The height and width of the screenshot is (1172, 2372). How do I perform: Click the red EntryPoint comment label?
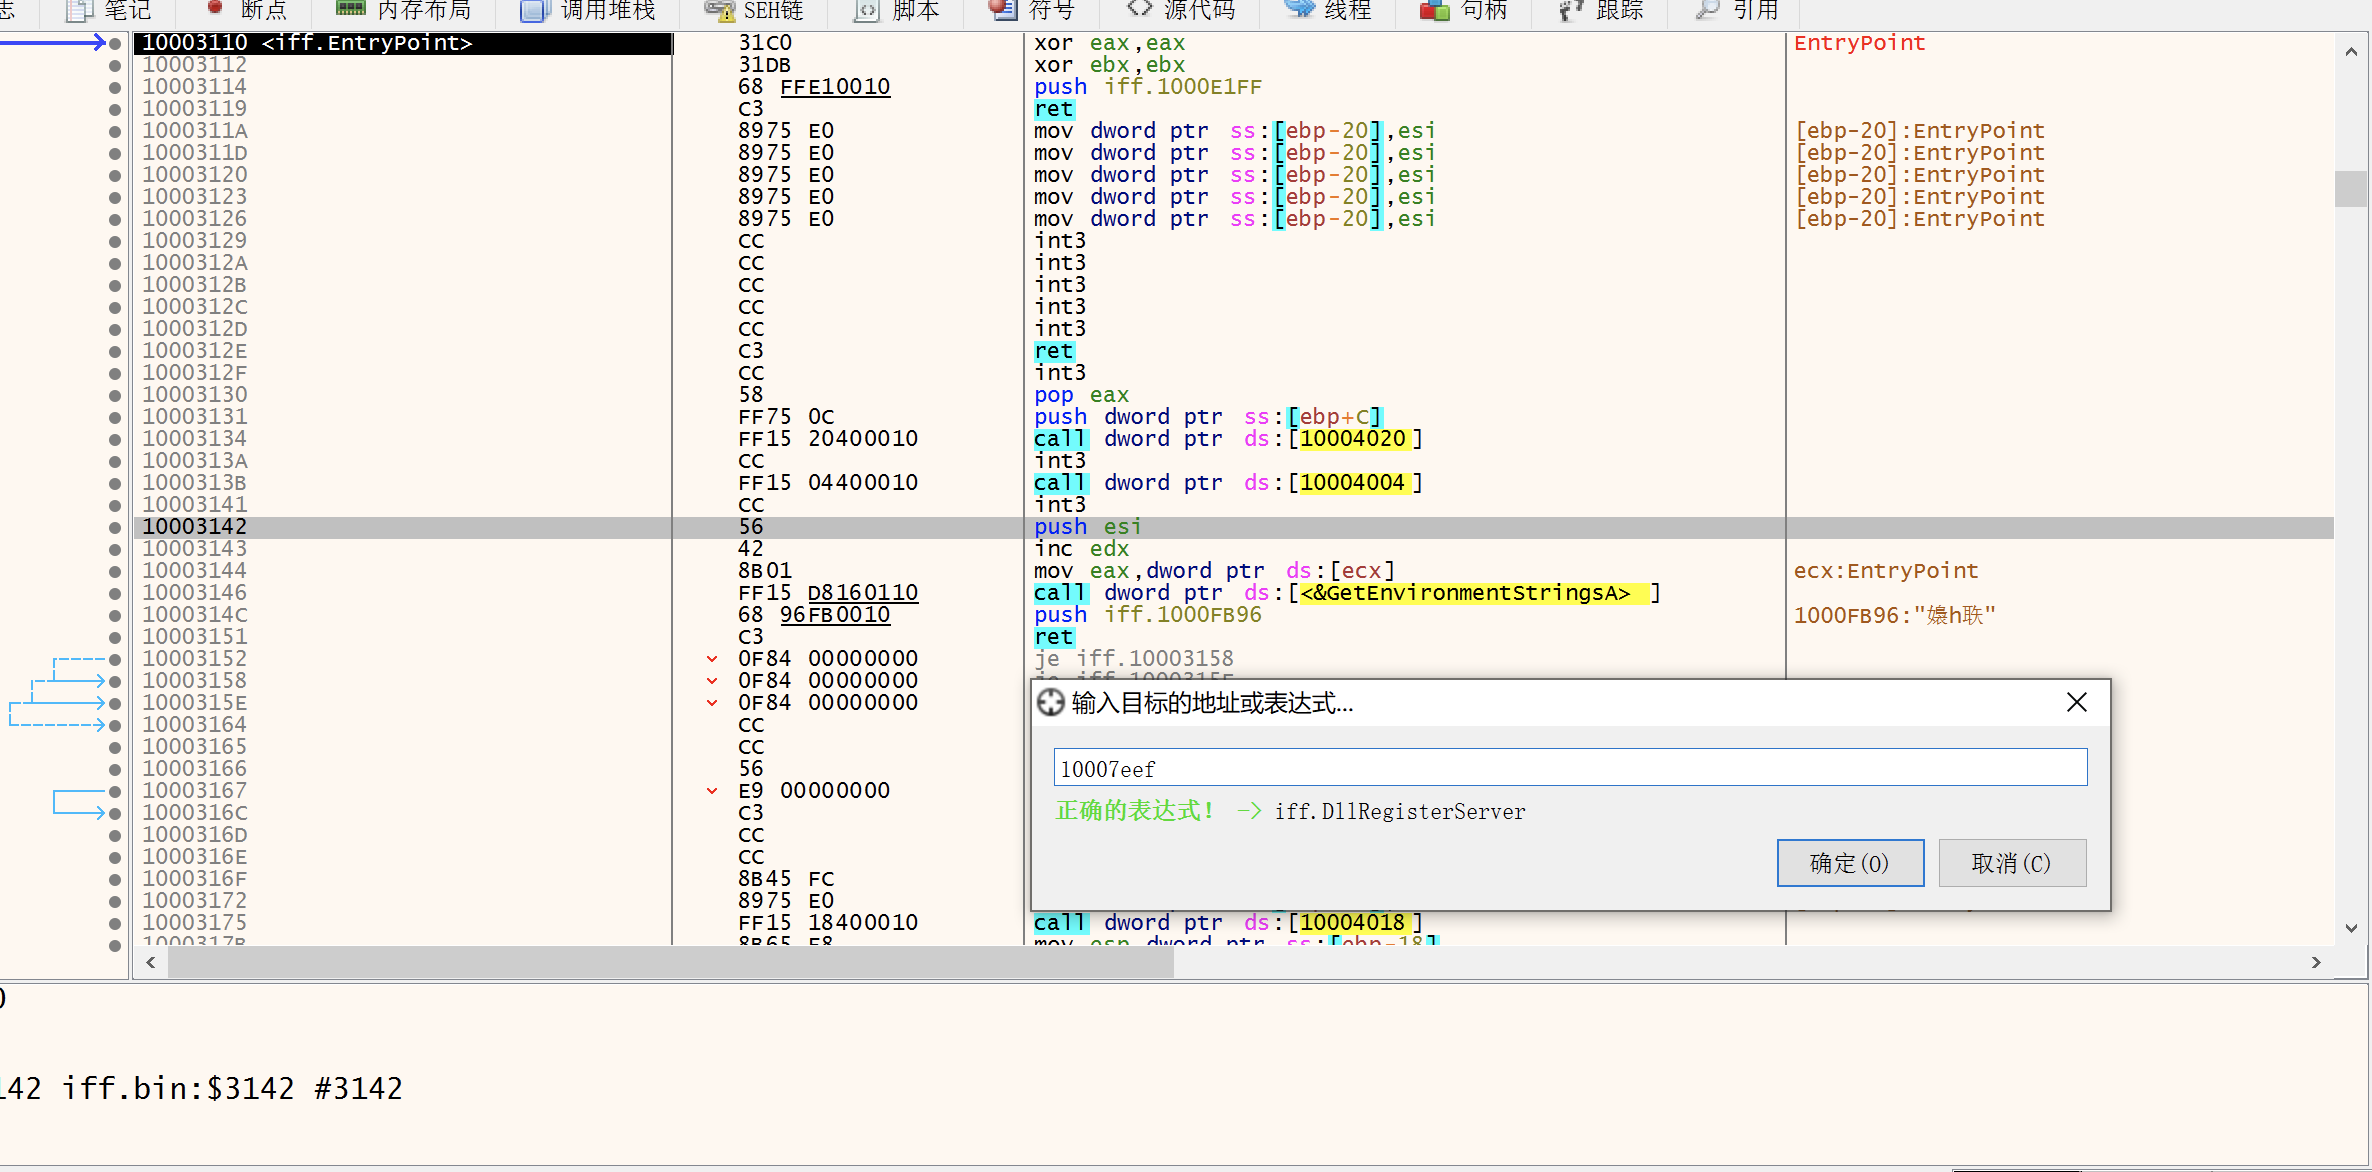1860,43
